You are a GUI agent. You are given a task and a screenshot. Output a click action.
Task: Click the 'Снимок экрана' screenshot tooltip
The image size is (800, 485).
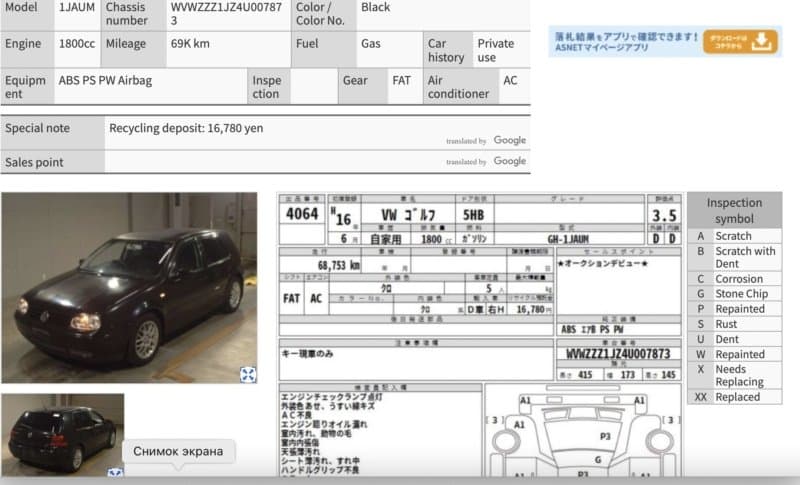coord(178,451)
